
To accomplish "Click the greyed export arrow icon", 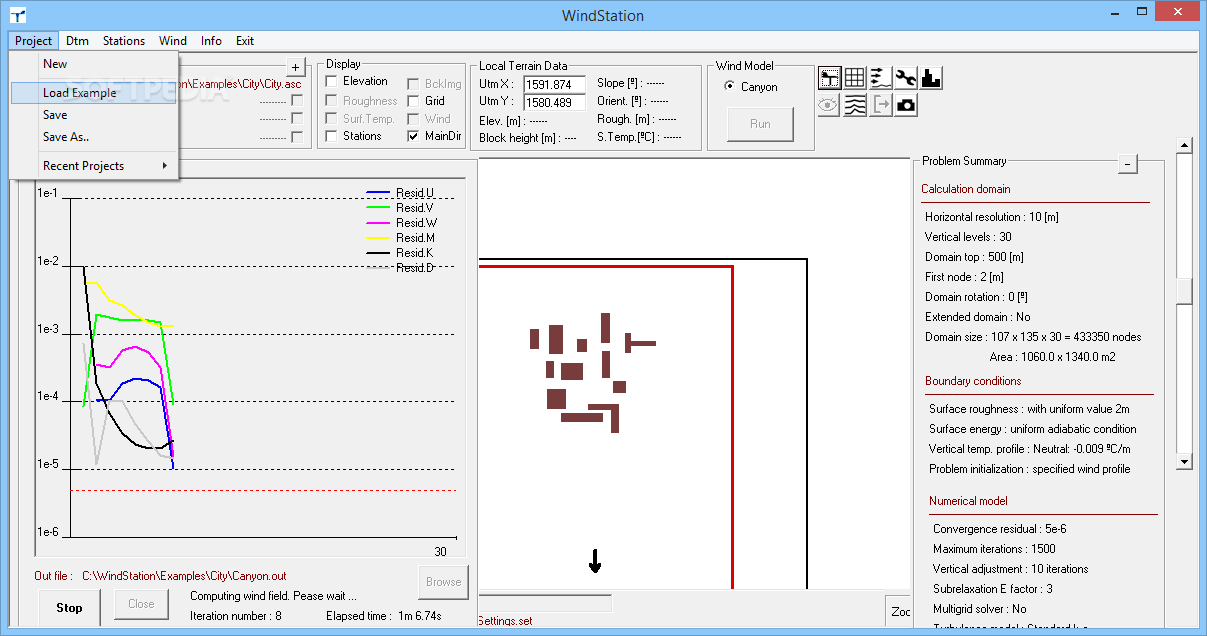I will [881, 105].
